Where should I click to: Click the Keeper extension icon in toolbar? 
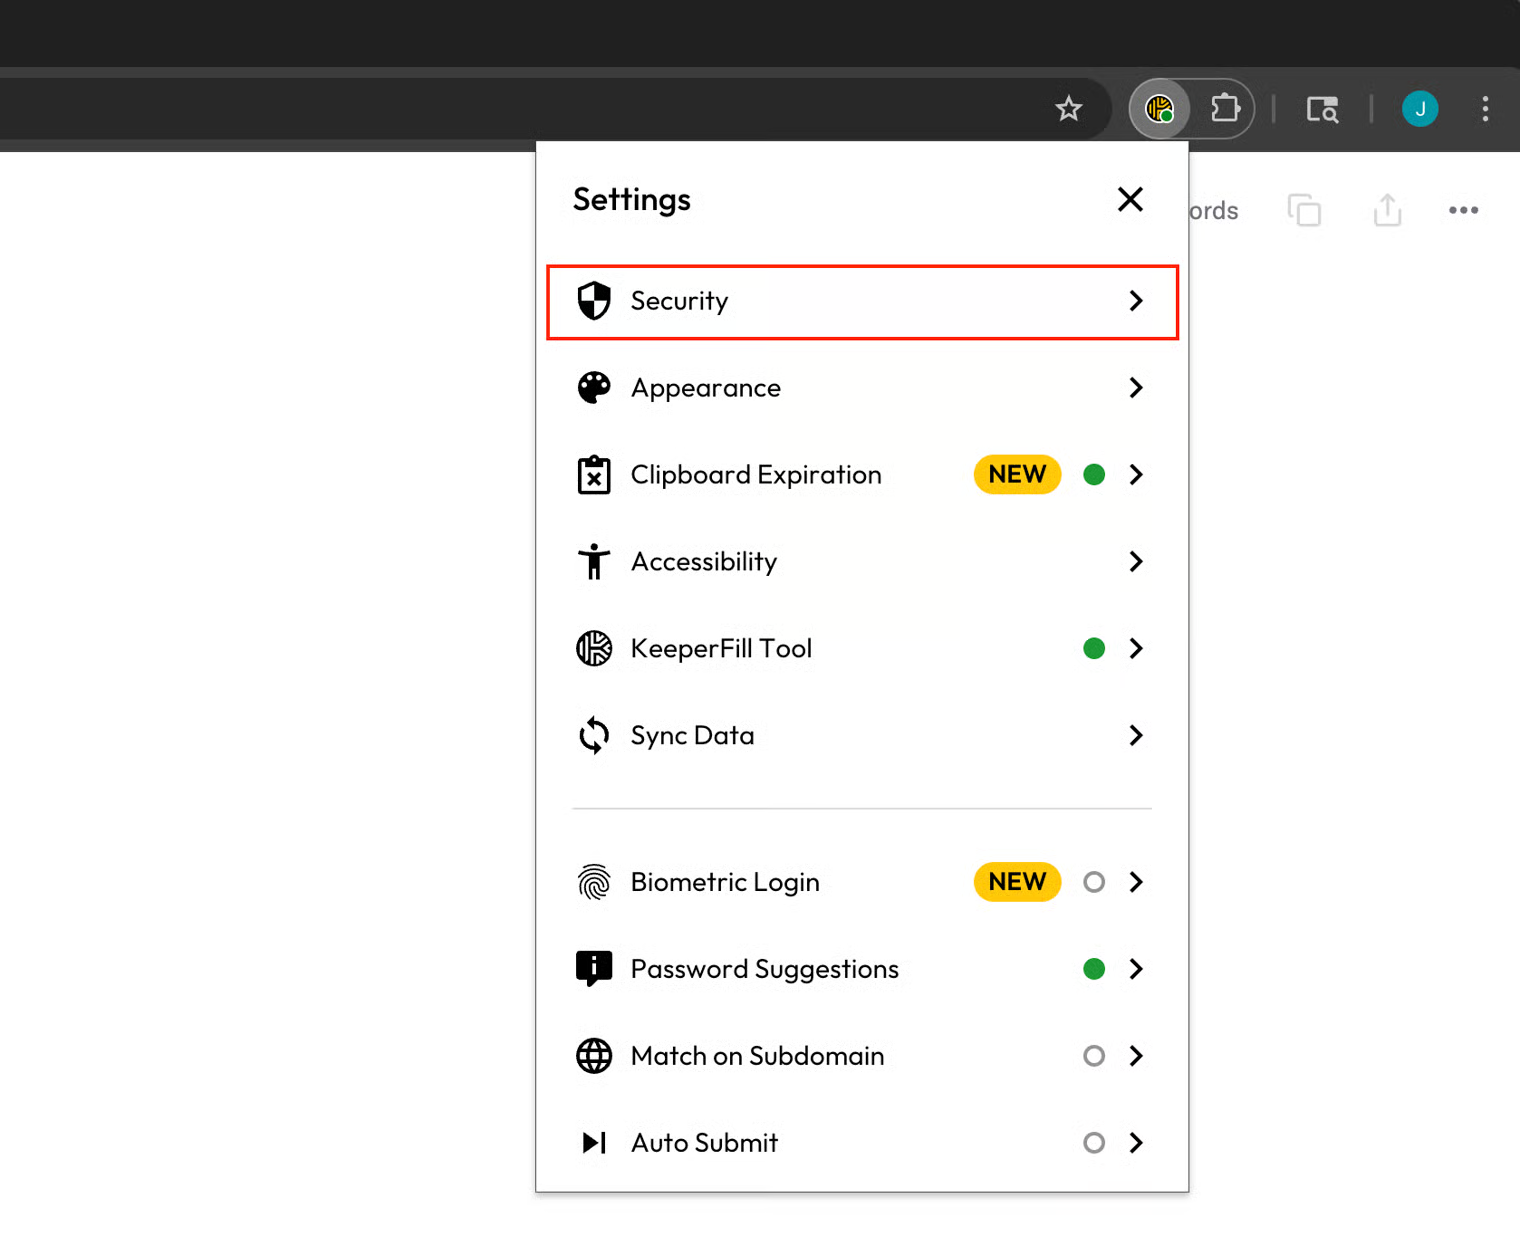(x=1159, y=108)
